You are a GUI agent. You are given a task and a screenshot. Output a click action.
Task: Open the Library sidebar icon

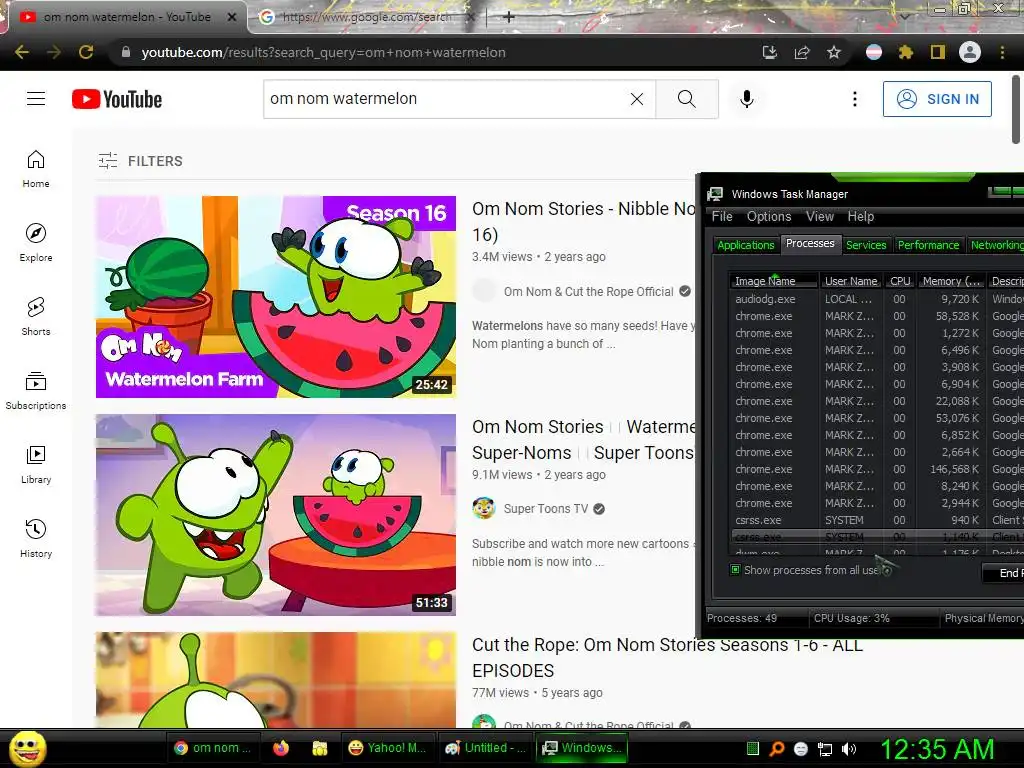point(36,464)
